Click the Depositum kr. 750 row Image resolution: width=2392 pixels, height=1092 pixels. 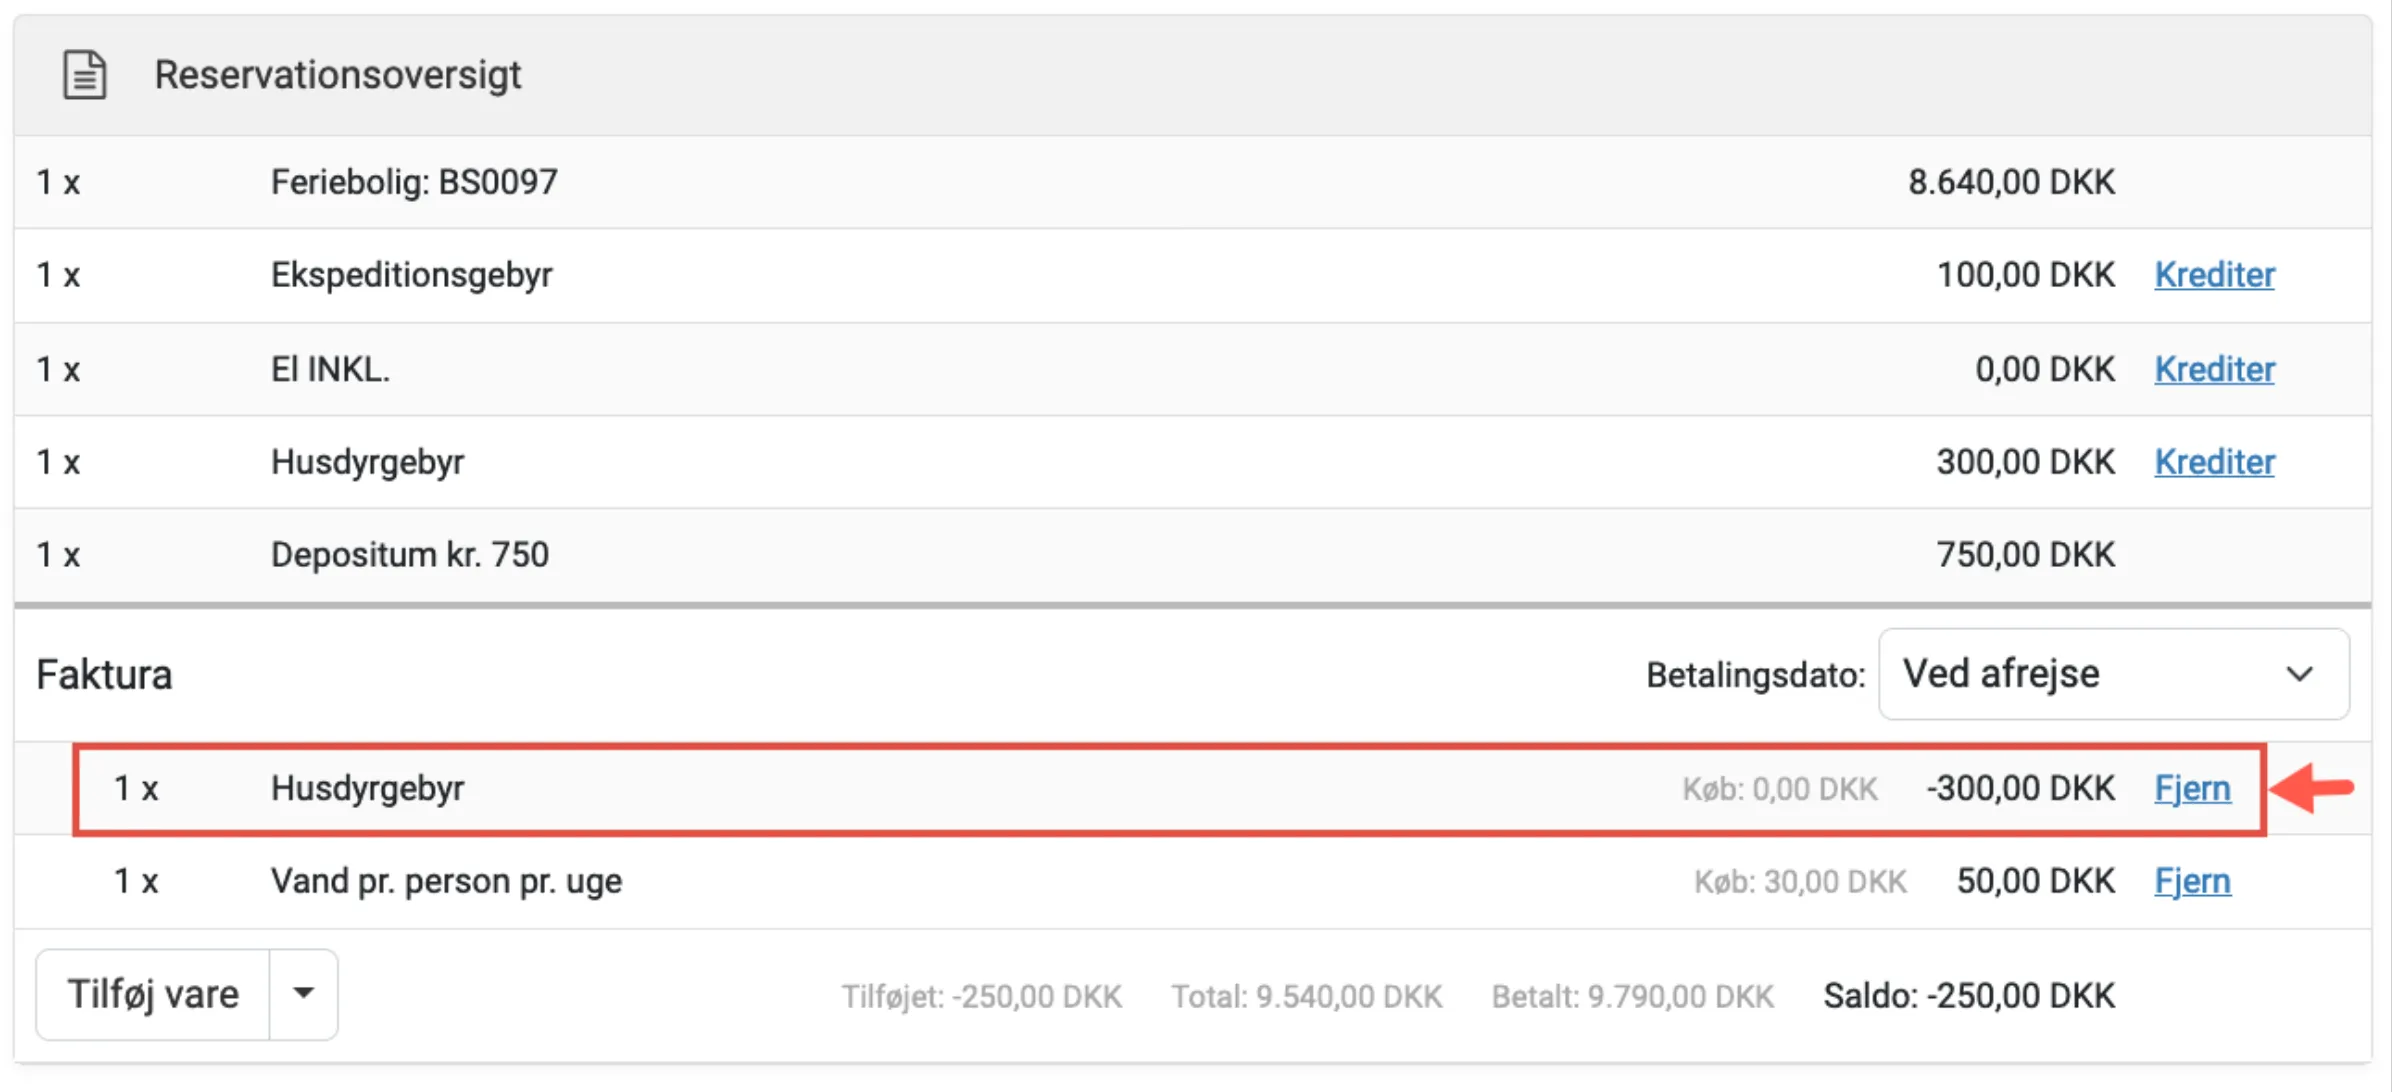pyautogui.click(x=410, y=555)
